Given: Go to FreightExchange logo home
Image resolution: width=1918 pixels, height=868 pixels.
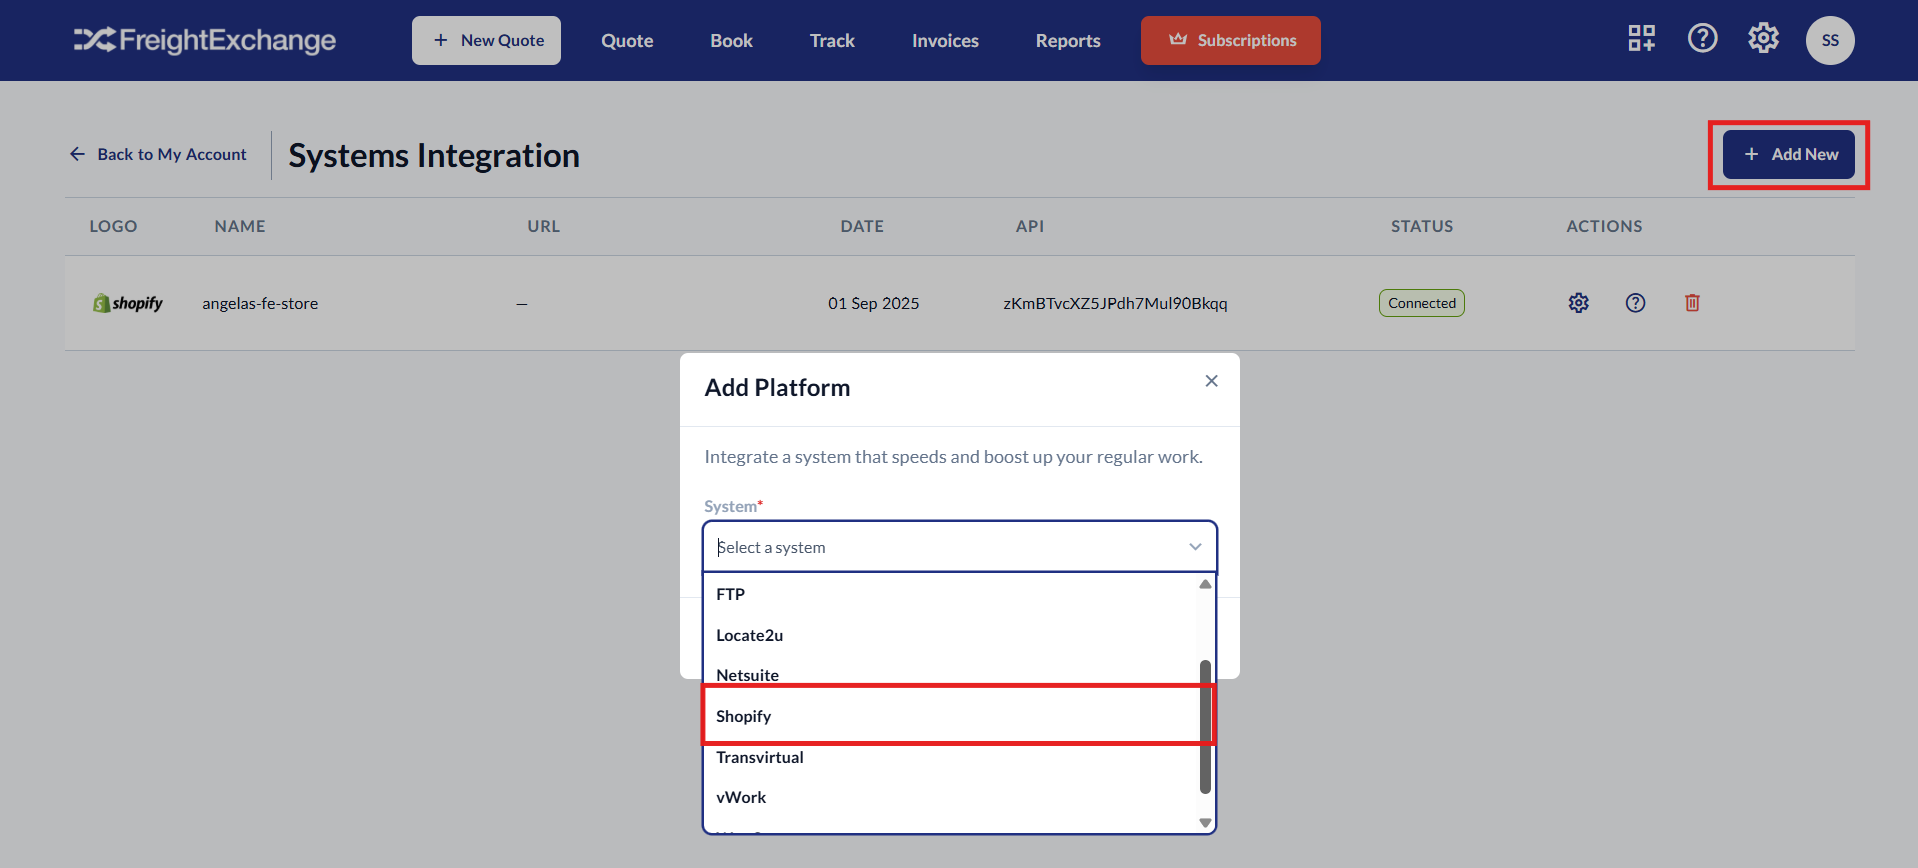Looking at the screenshot, I should (205, 40).
